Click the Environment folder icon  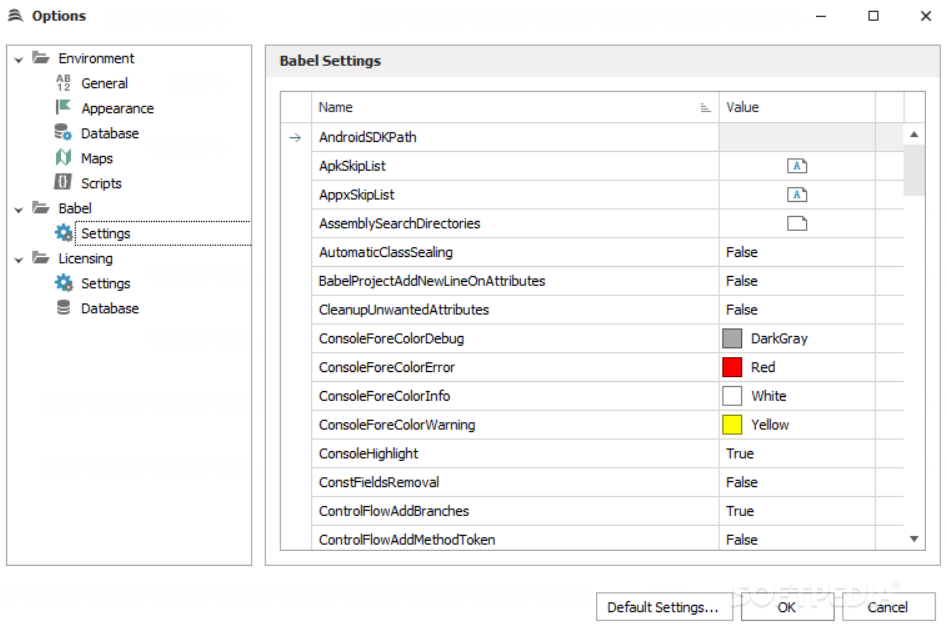[x=40, y=58]
